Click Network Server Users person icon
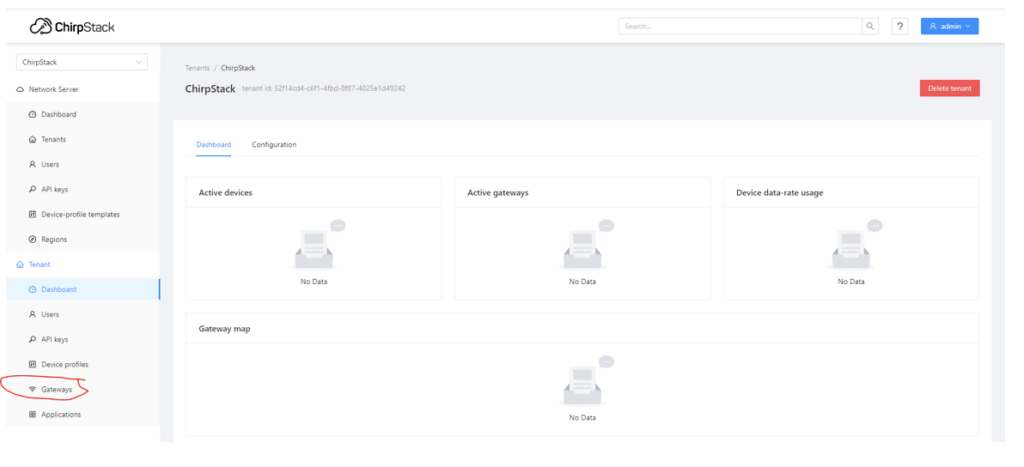The width and height of the screenshot is (1024, 467). point(33,165)
